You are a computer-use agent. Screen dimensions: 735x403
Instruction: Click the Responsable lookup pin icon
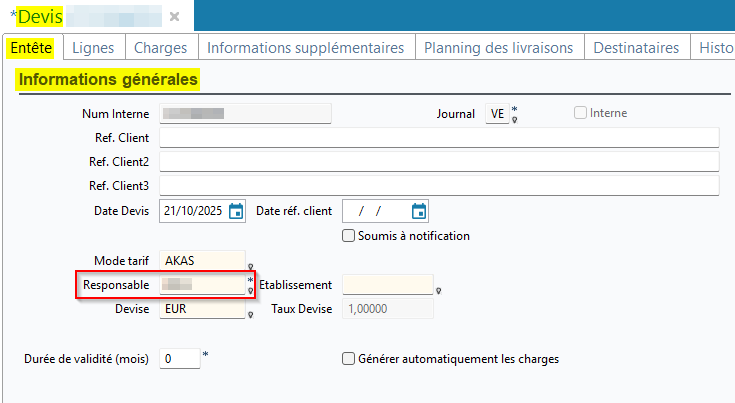tap(250, 291)
